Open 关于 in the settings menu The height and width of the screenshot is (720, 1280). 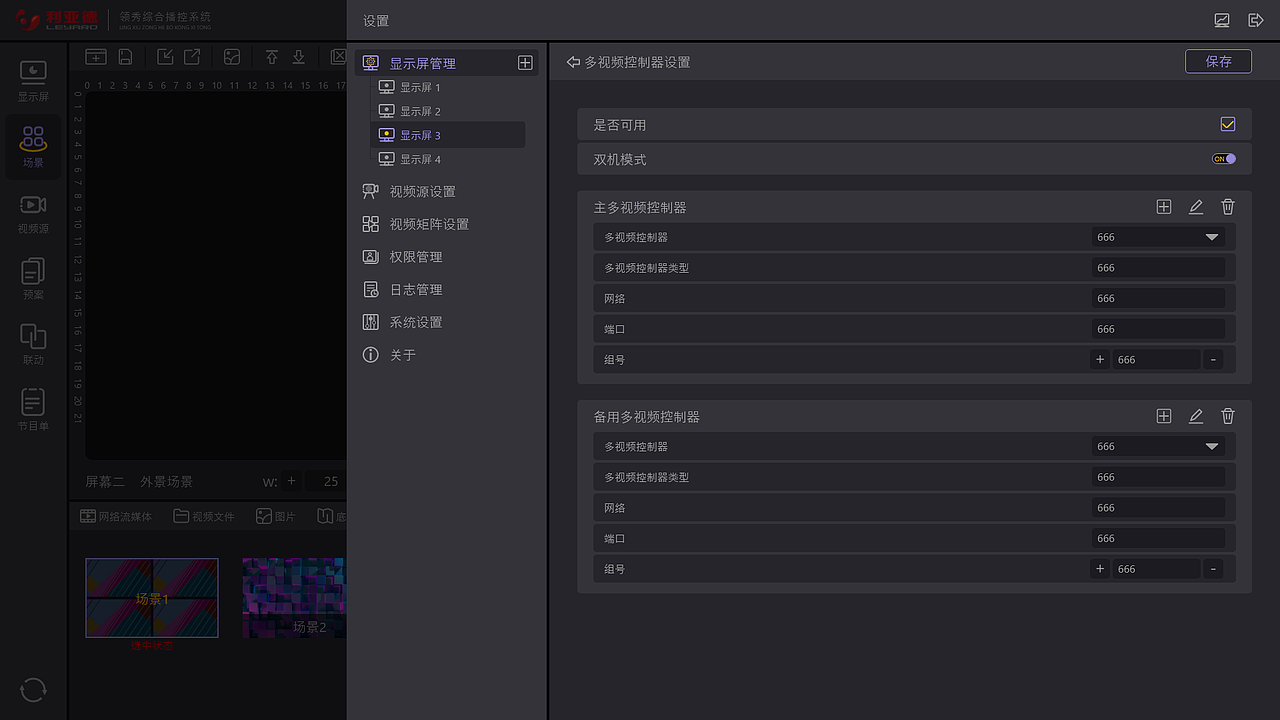coord(389,355)
